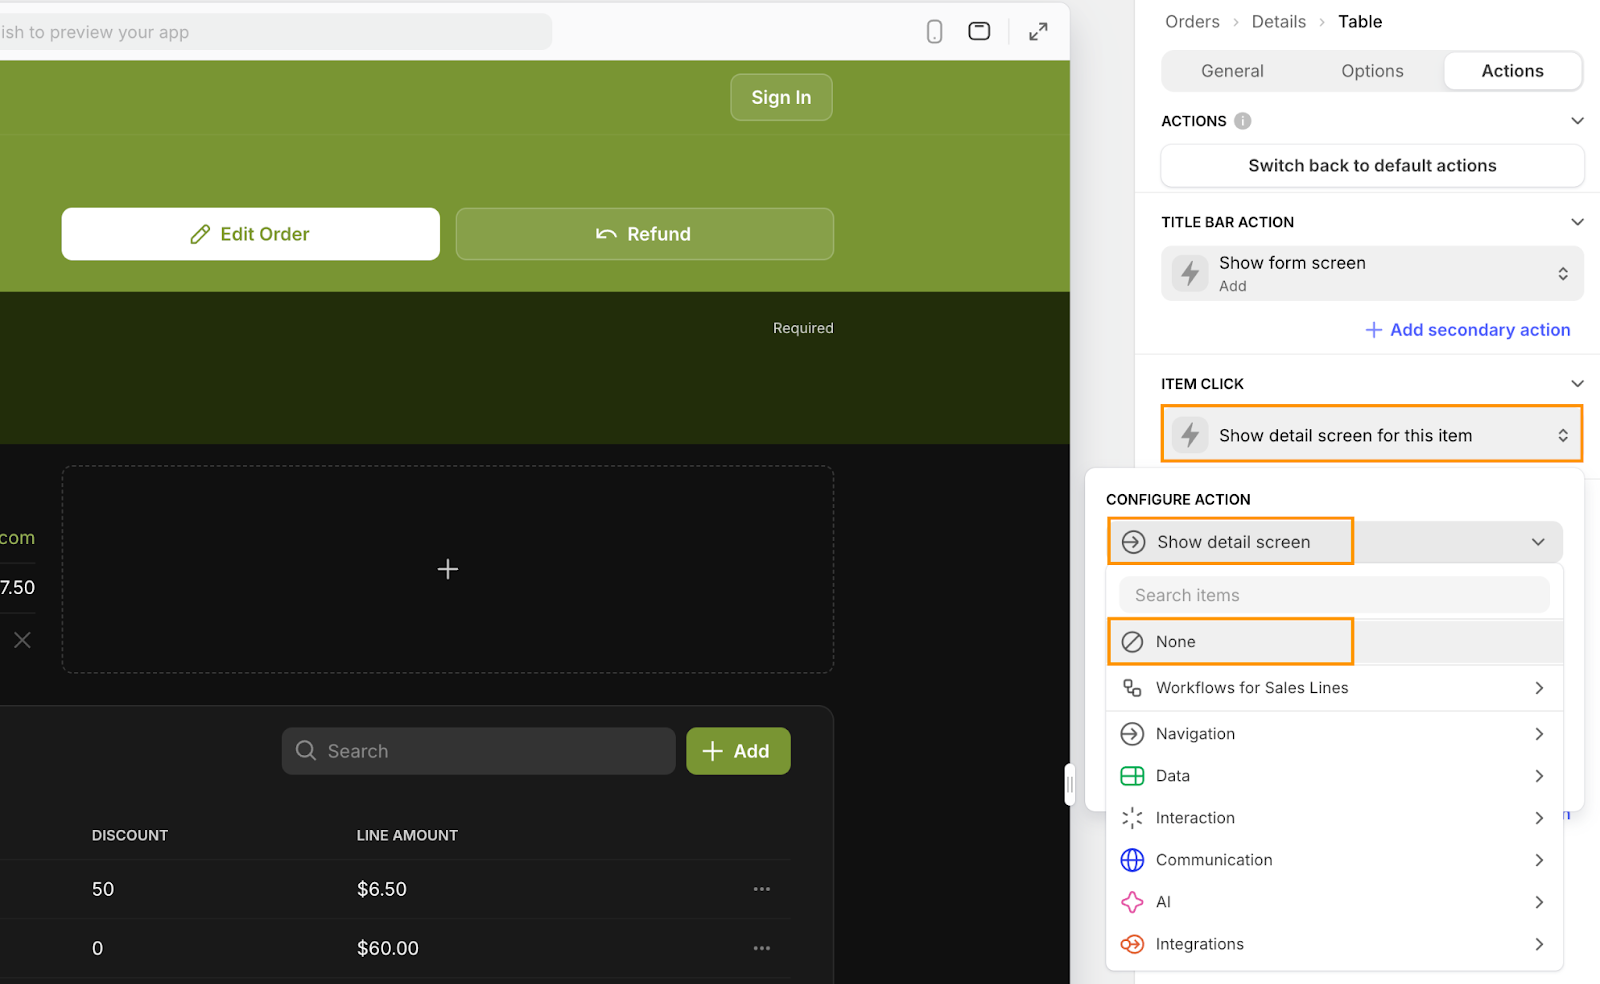The width and height of the screenshot is (1600, 984).
Task: Click the Navigation arrow-circle icon
Action: click(x=1132, y=734)
